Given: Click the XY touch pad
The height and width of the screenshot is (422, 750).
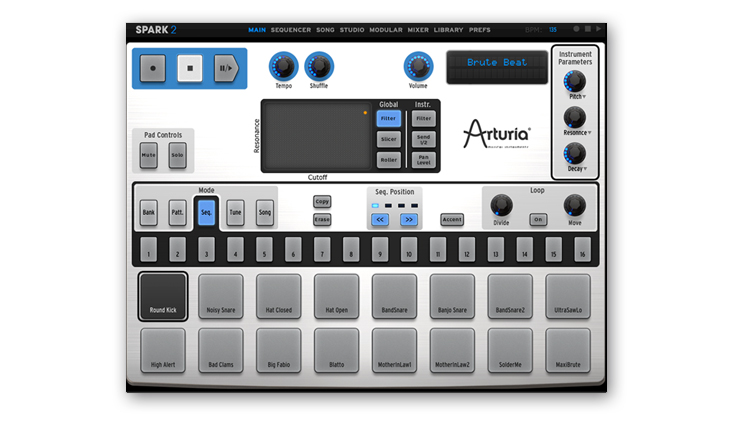Looking at the screenshot, I should (x=317, y=136).
